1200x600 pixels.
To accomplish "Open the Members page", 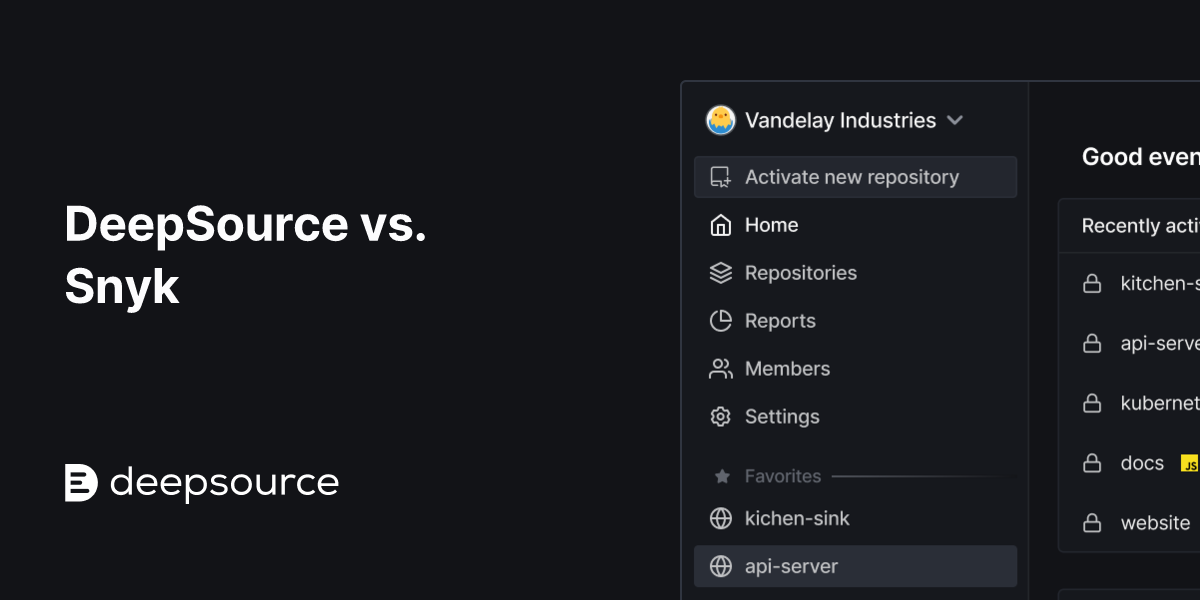I will click(x=787, y=369).
